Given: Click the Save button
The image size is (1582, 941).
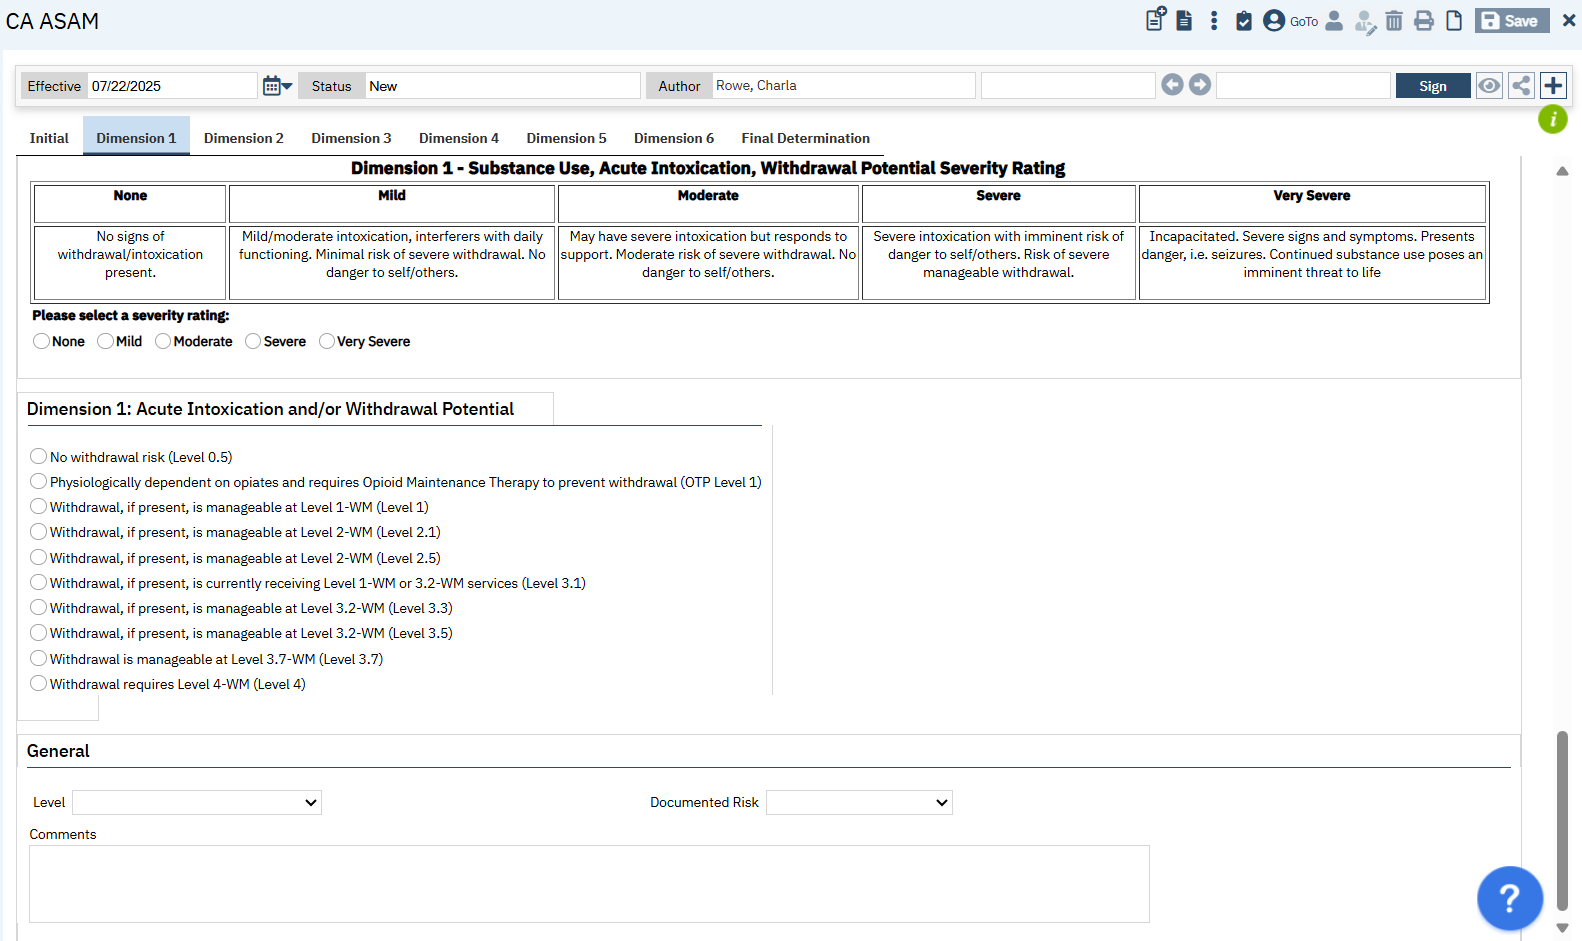Looking at the screenshot, I should [1511, 21].
